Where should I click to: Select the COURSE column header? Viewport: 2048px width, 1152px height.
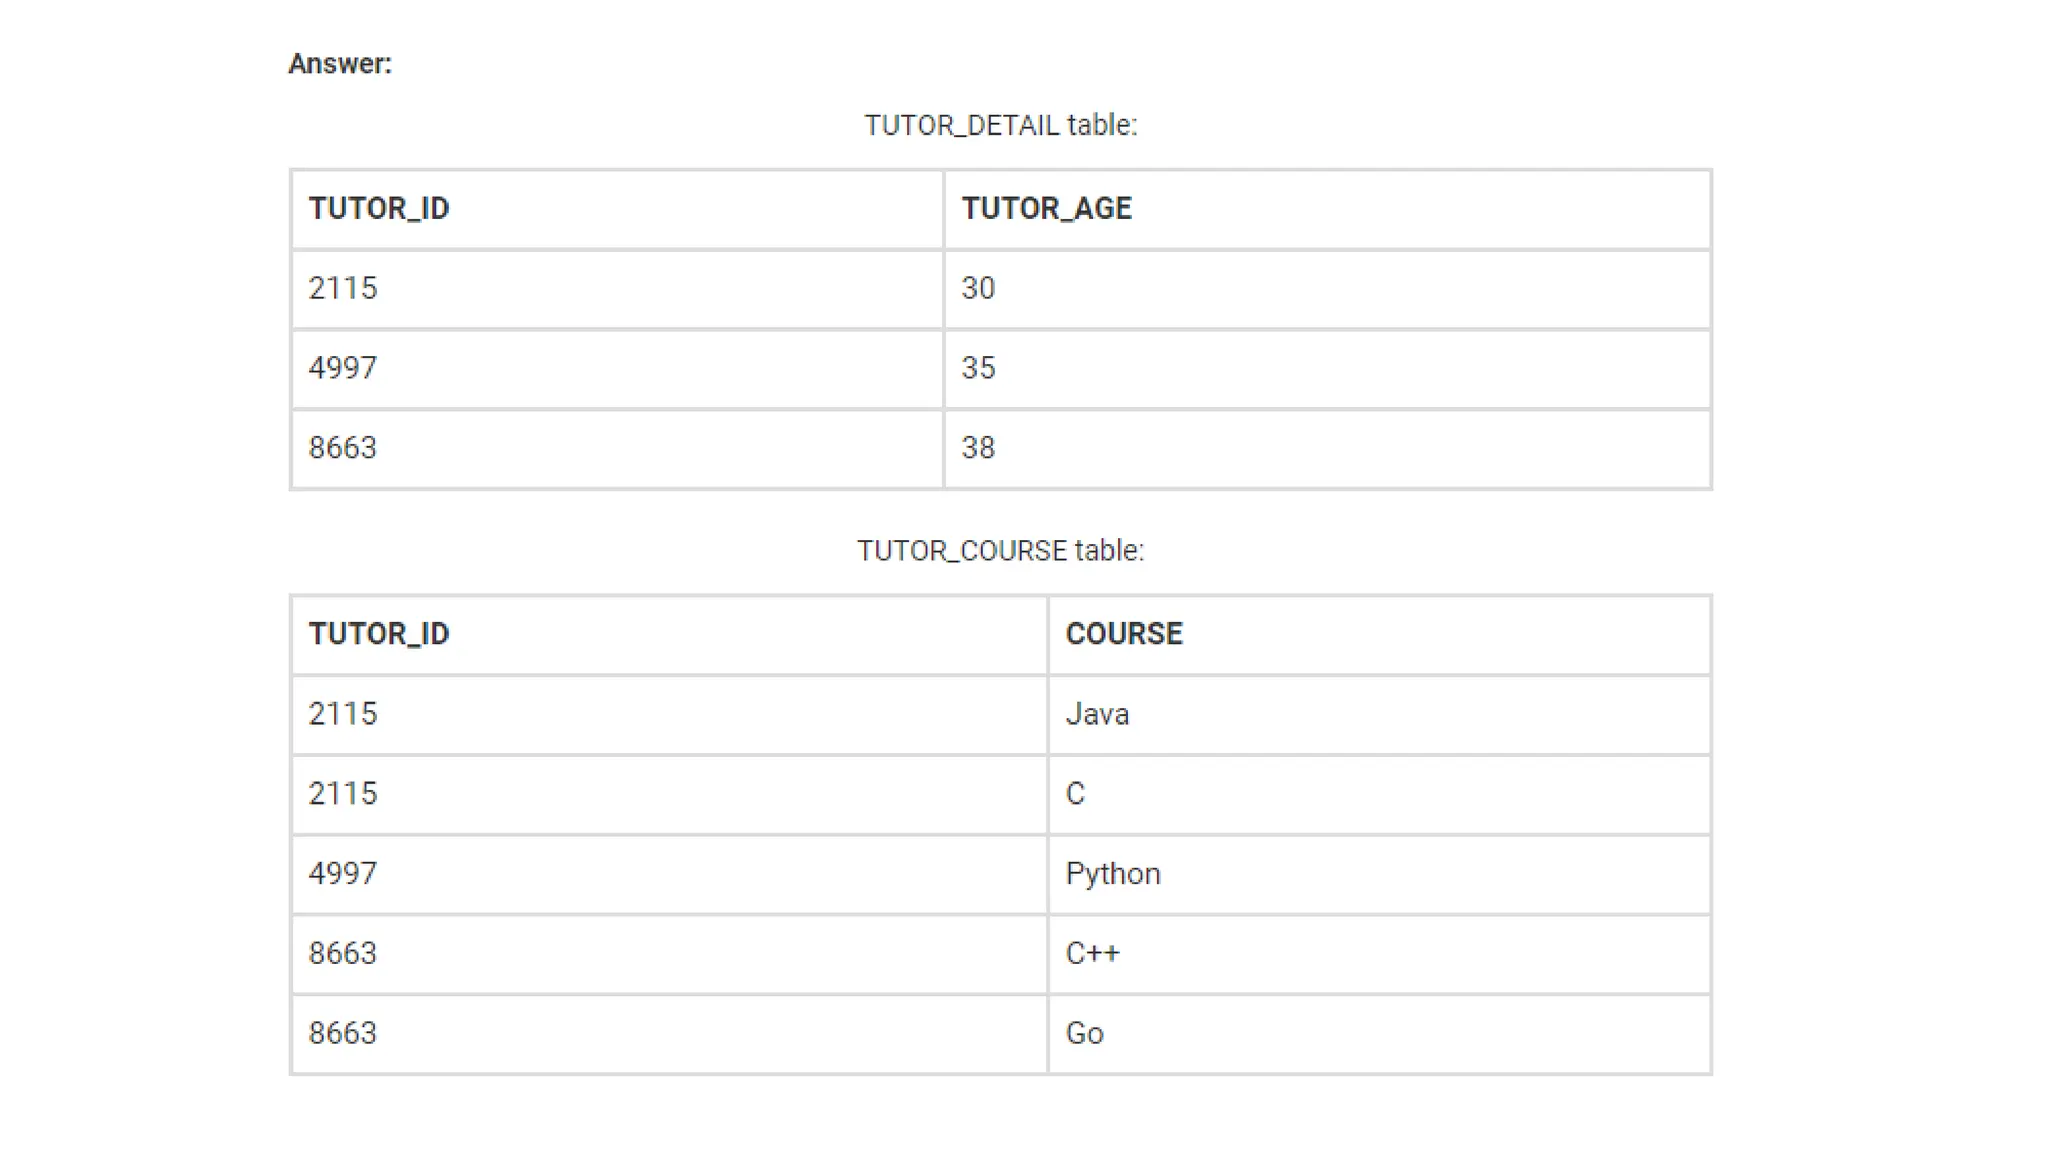(1123, 634)
